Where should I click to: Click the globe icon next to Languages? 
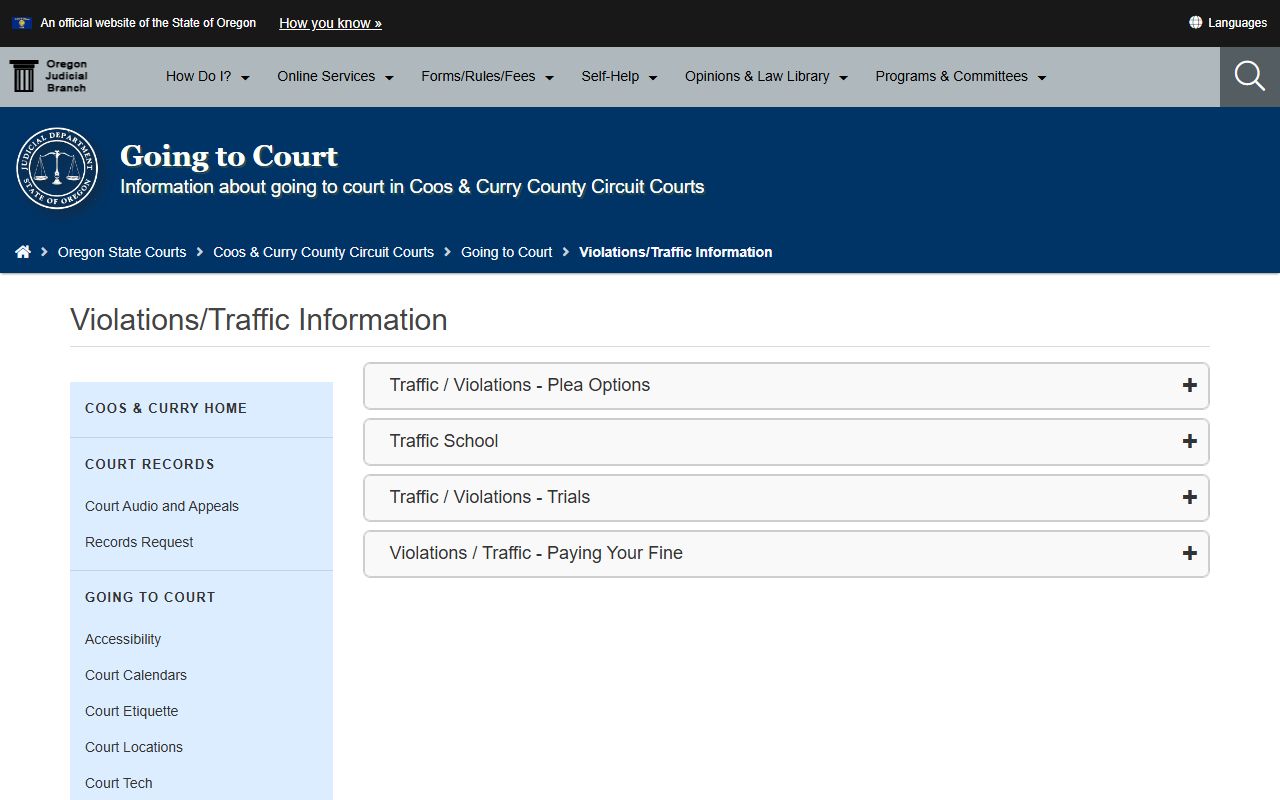[x=1195, y=22]
